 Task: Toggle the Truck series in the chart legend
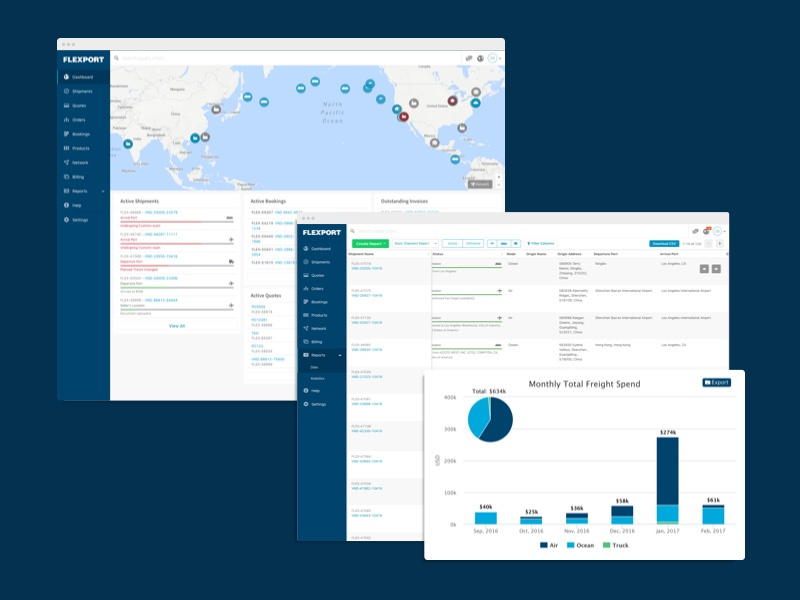616,545
